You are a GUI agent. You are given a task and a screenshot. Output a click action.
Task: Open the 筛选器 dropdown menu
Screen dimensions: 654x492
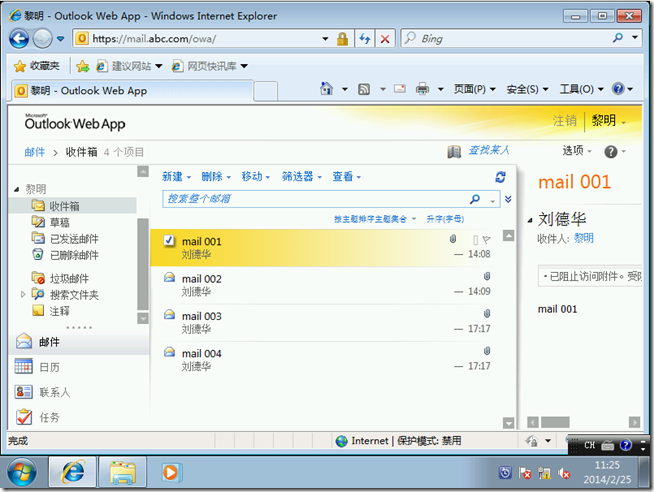302,177
